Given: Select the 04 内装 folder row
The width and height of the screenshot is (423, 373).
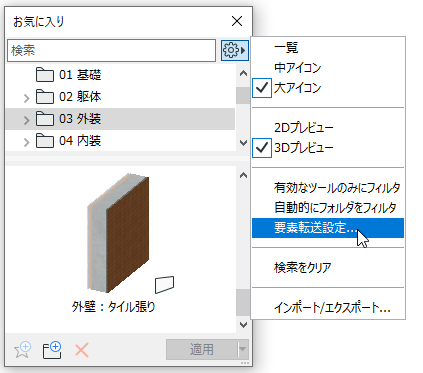Looking at the screenshot, I should pyautogui.click(x=120, y=141).
